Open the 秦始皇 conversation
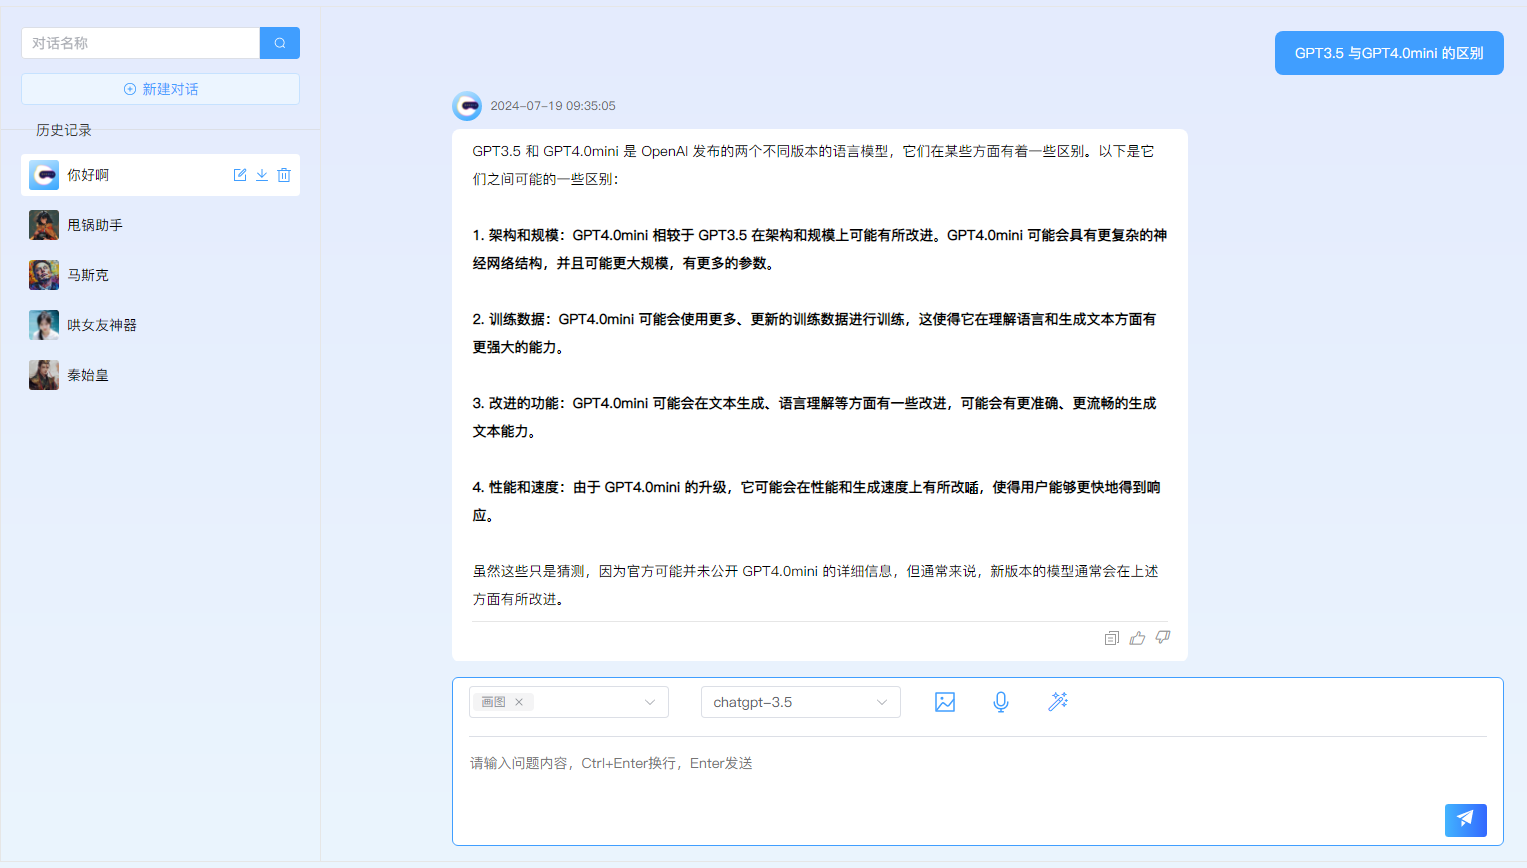Viewport: 1527px width, 868px height. tap(160, 375)
